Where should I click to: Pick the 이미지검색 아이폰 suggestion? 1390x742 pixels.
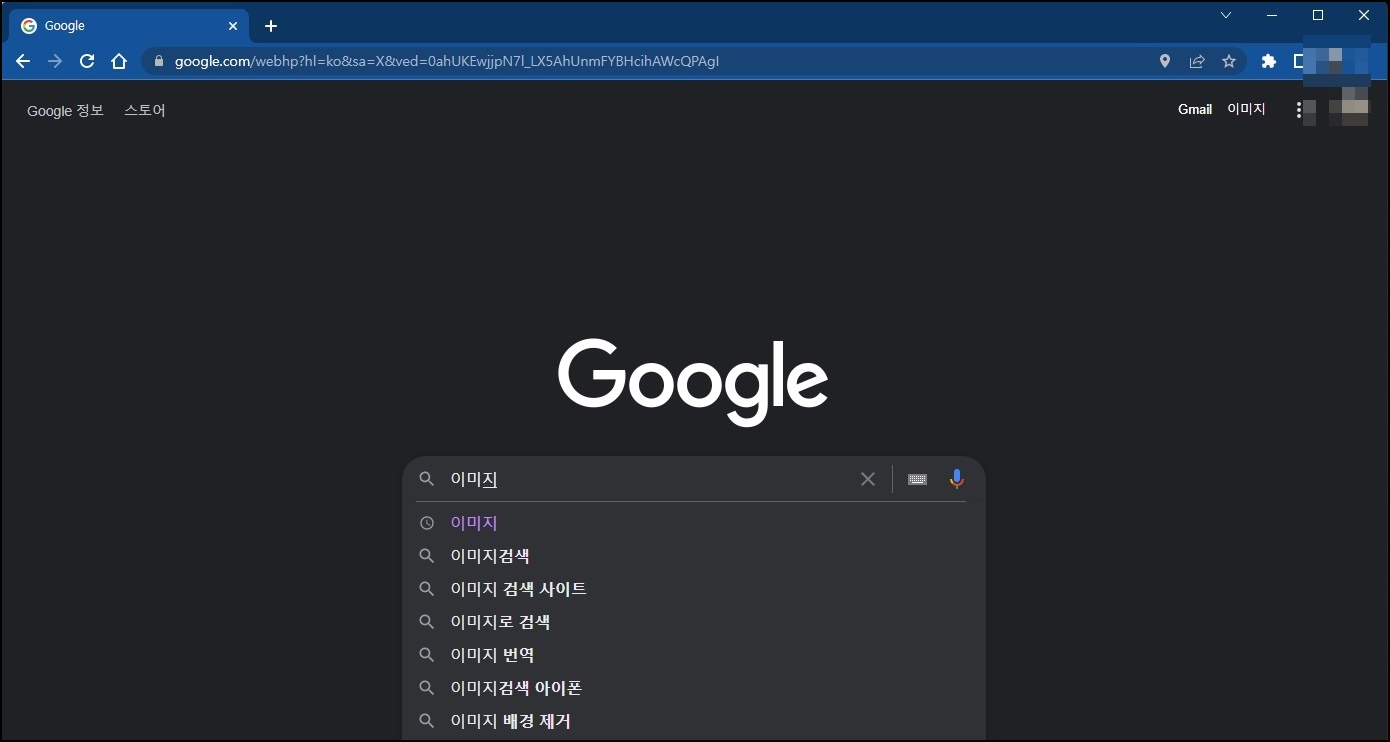pos(693,688)
